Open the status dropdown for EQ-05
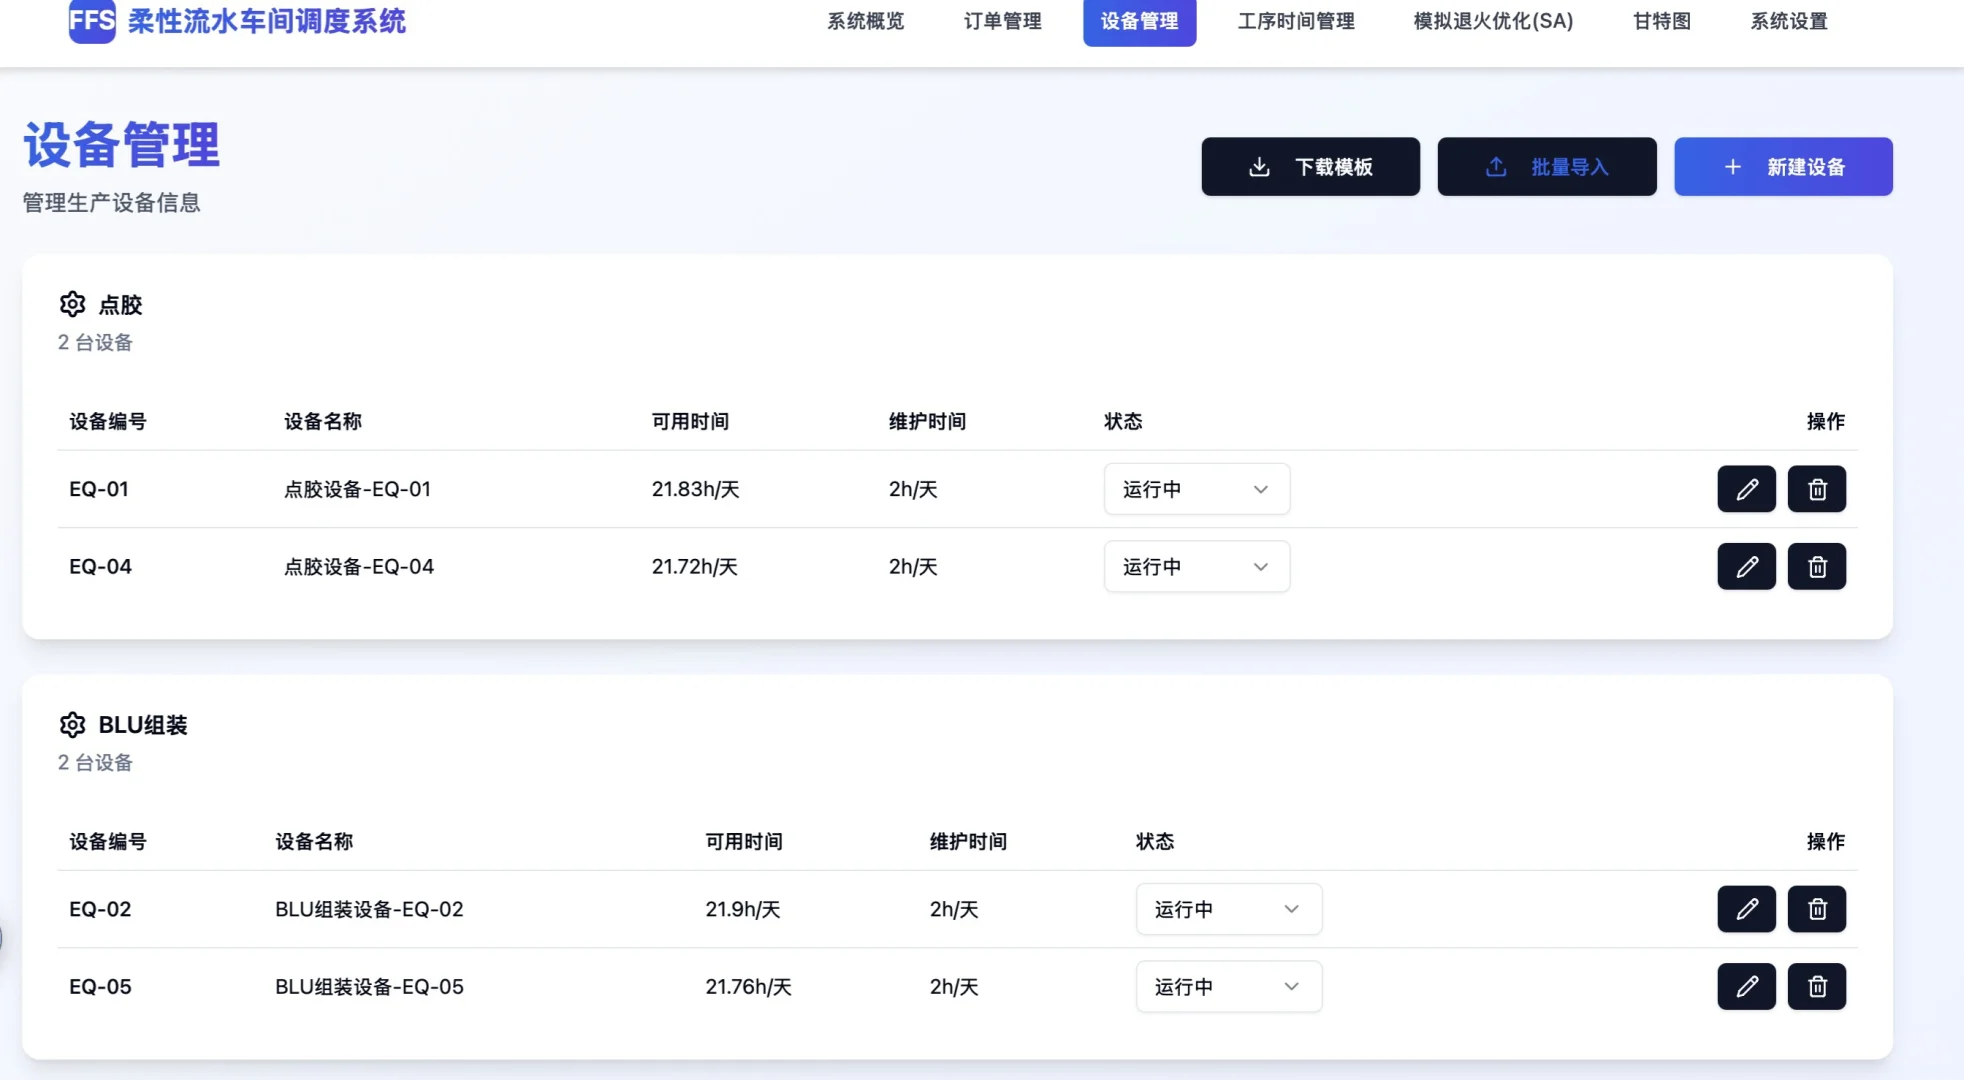The width and height of the screenshot is (1964, 1080). pos(1228,986)
